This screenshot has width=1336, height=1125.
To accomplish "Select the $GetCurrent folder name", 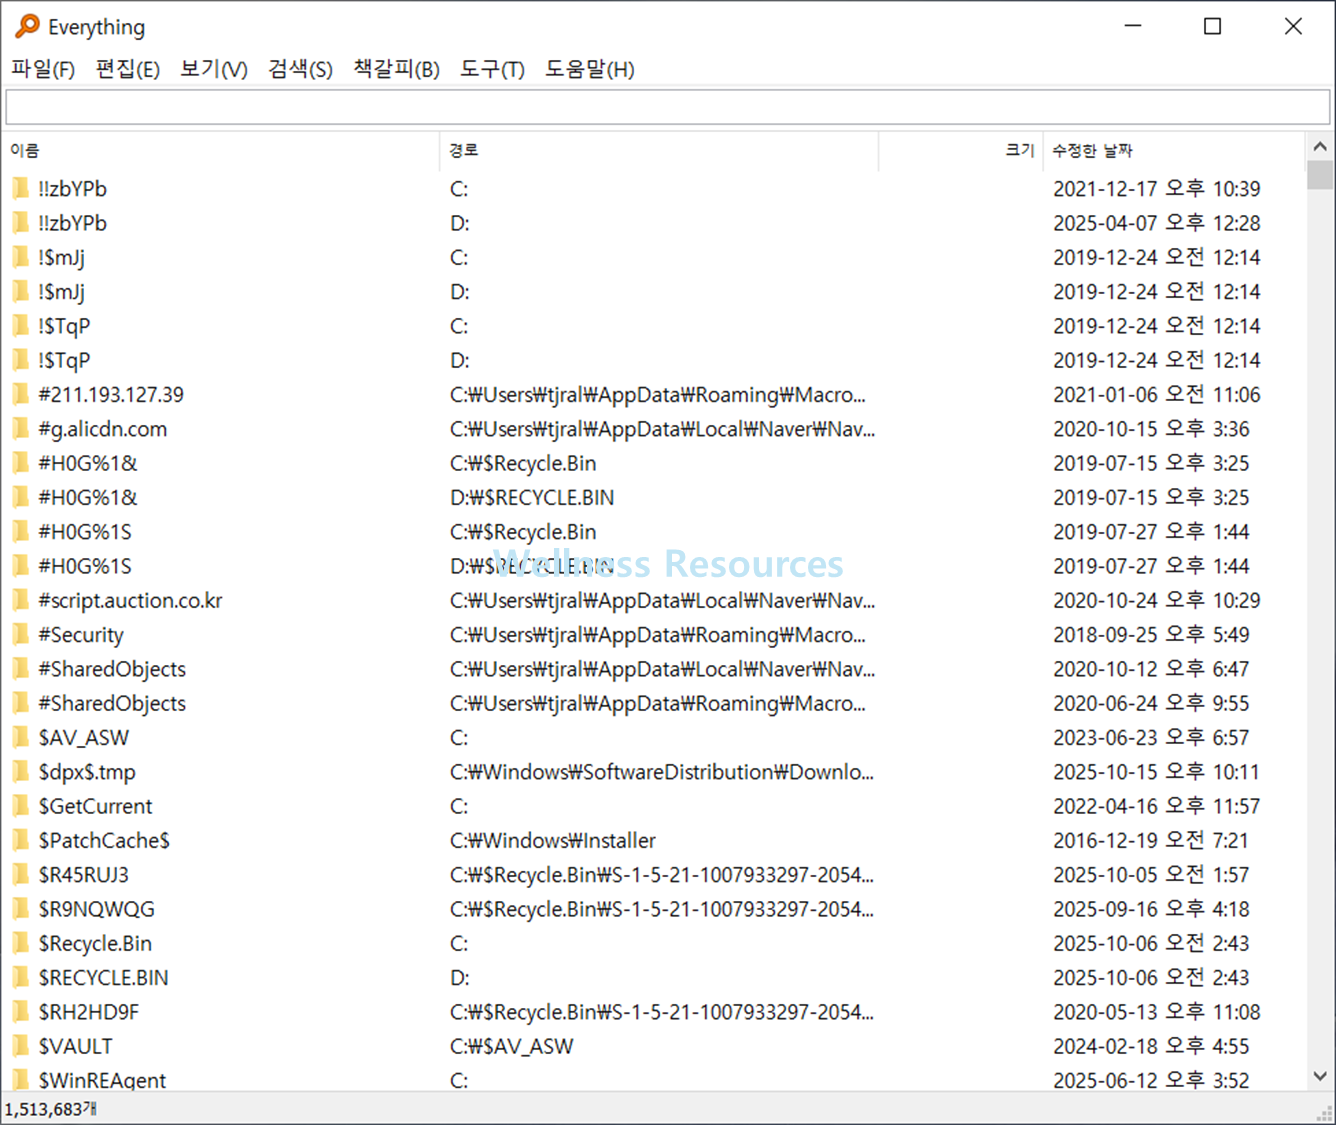I will [96, 806].
